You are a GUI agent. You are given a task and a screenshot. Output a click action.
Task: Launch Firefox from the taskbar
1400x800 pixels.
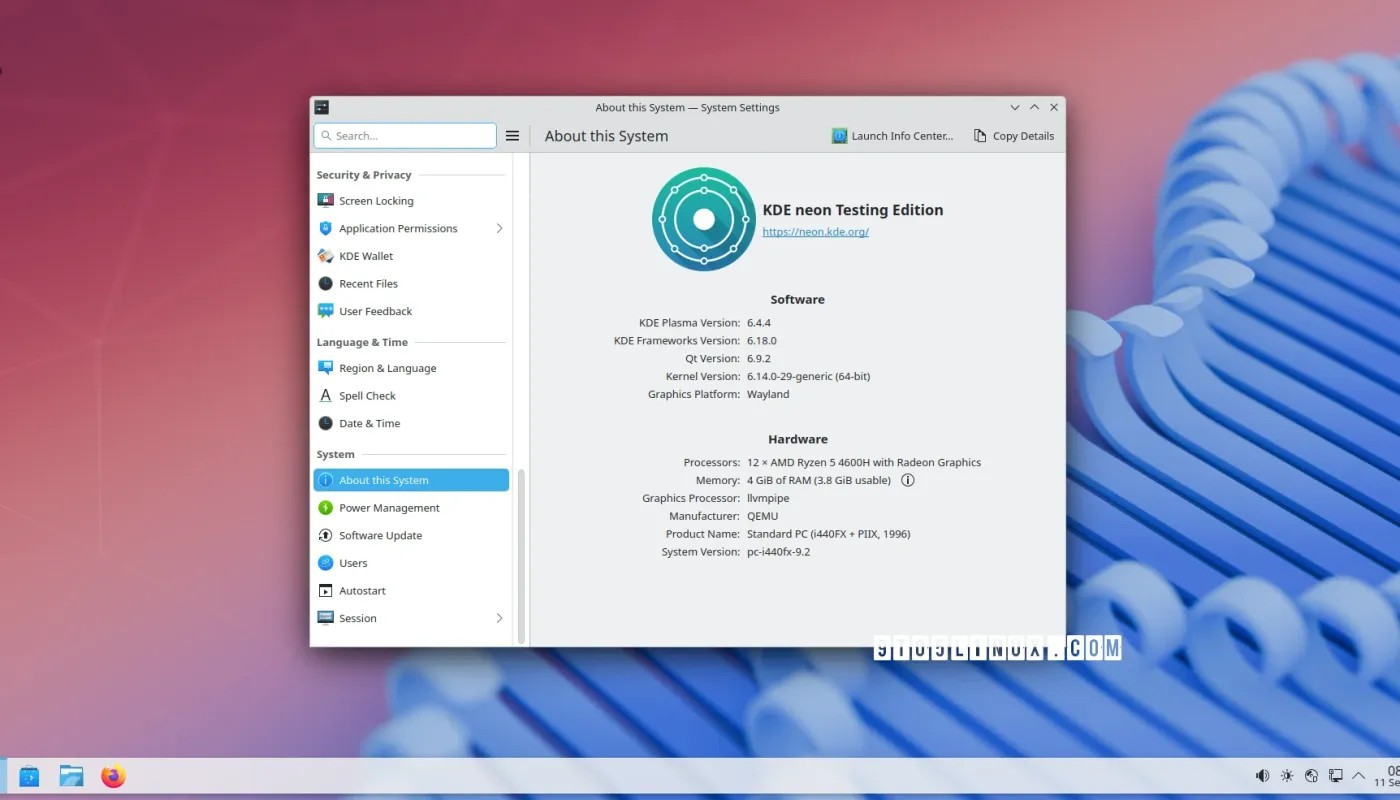pos(113,776)
